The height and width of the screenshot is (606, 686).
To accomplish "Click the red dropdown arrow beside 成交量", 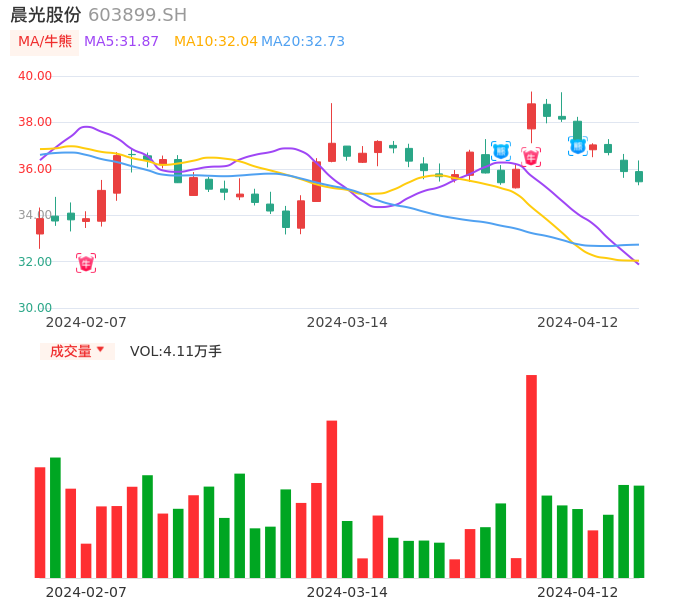I will tap(100, 351).
